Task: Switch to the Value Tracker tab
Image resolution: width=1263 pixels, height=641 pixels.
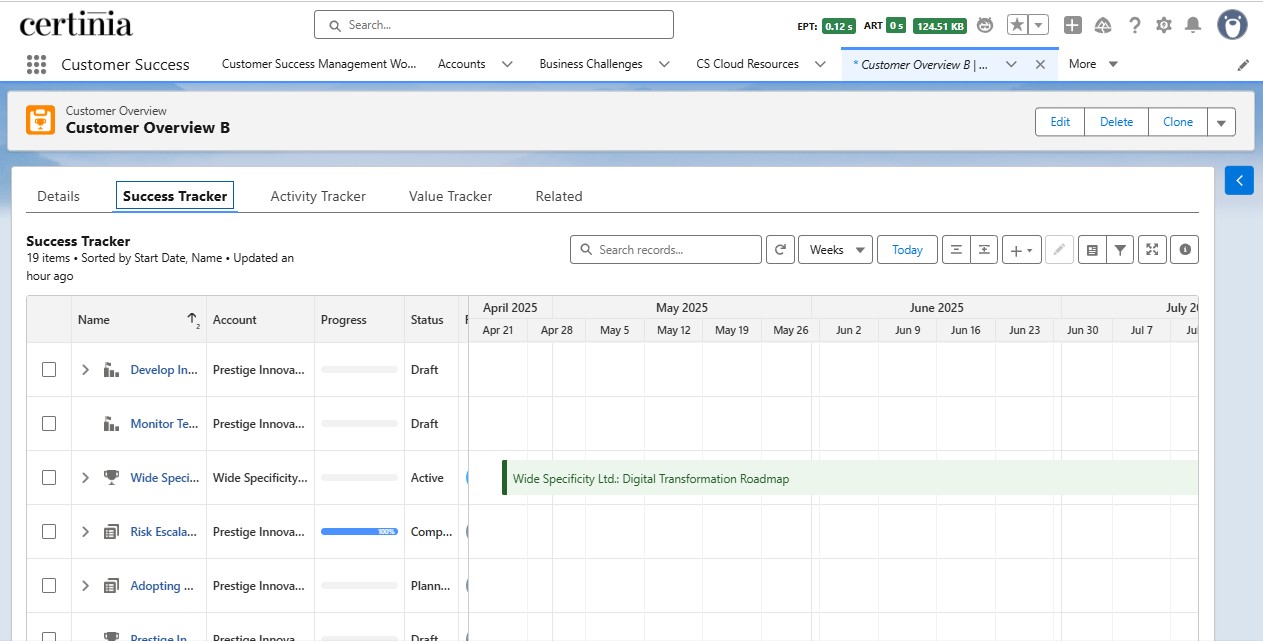Action: 450,196
